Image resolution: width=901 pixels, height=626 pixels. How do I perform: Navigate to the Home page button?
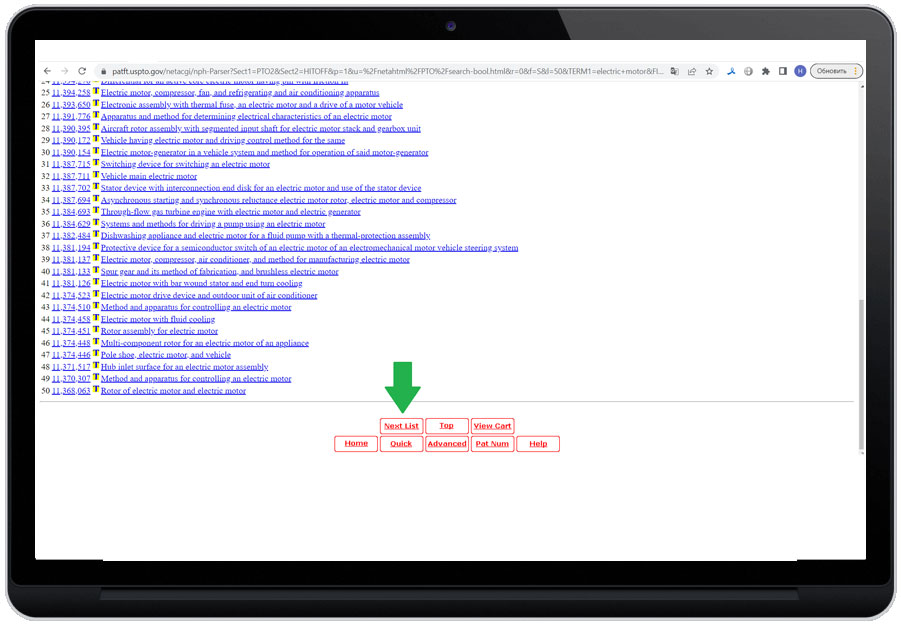point(356,444)
